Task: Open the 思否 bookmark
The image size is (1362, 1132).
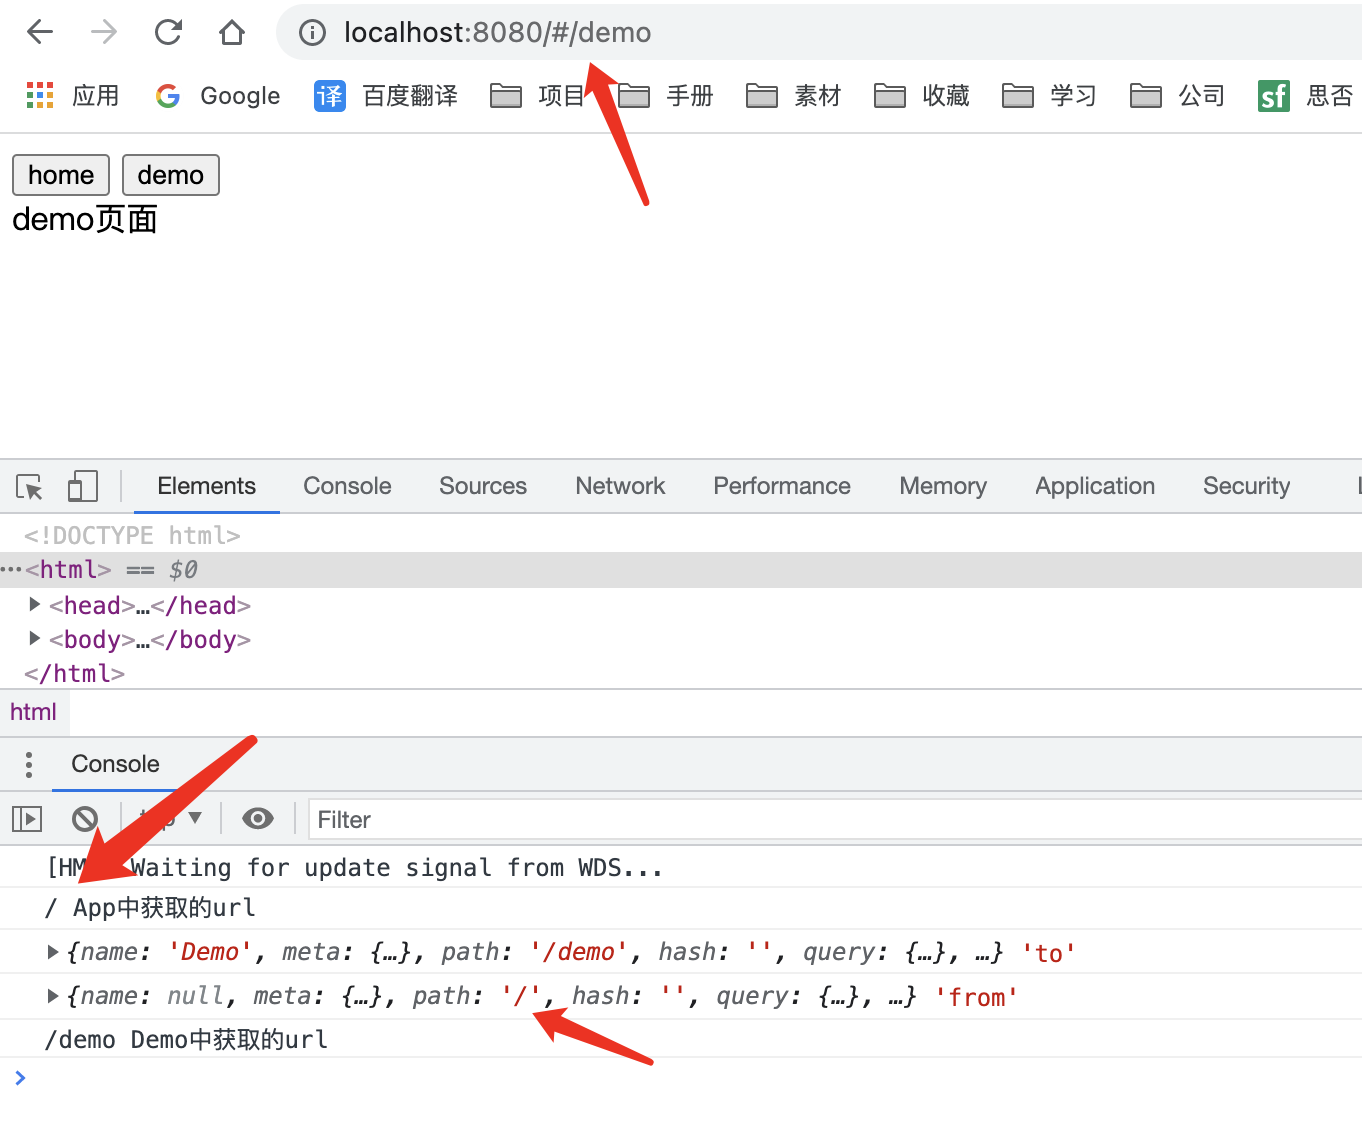Action: pos(1305,96)
